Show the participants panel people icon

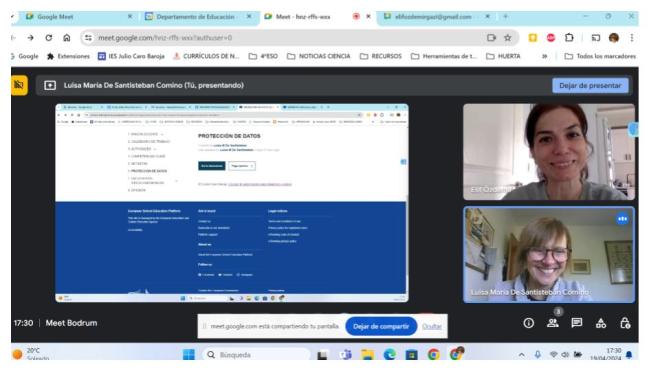tap(553, 323)
